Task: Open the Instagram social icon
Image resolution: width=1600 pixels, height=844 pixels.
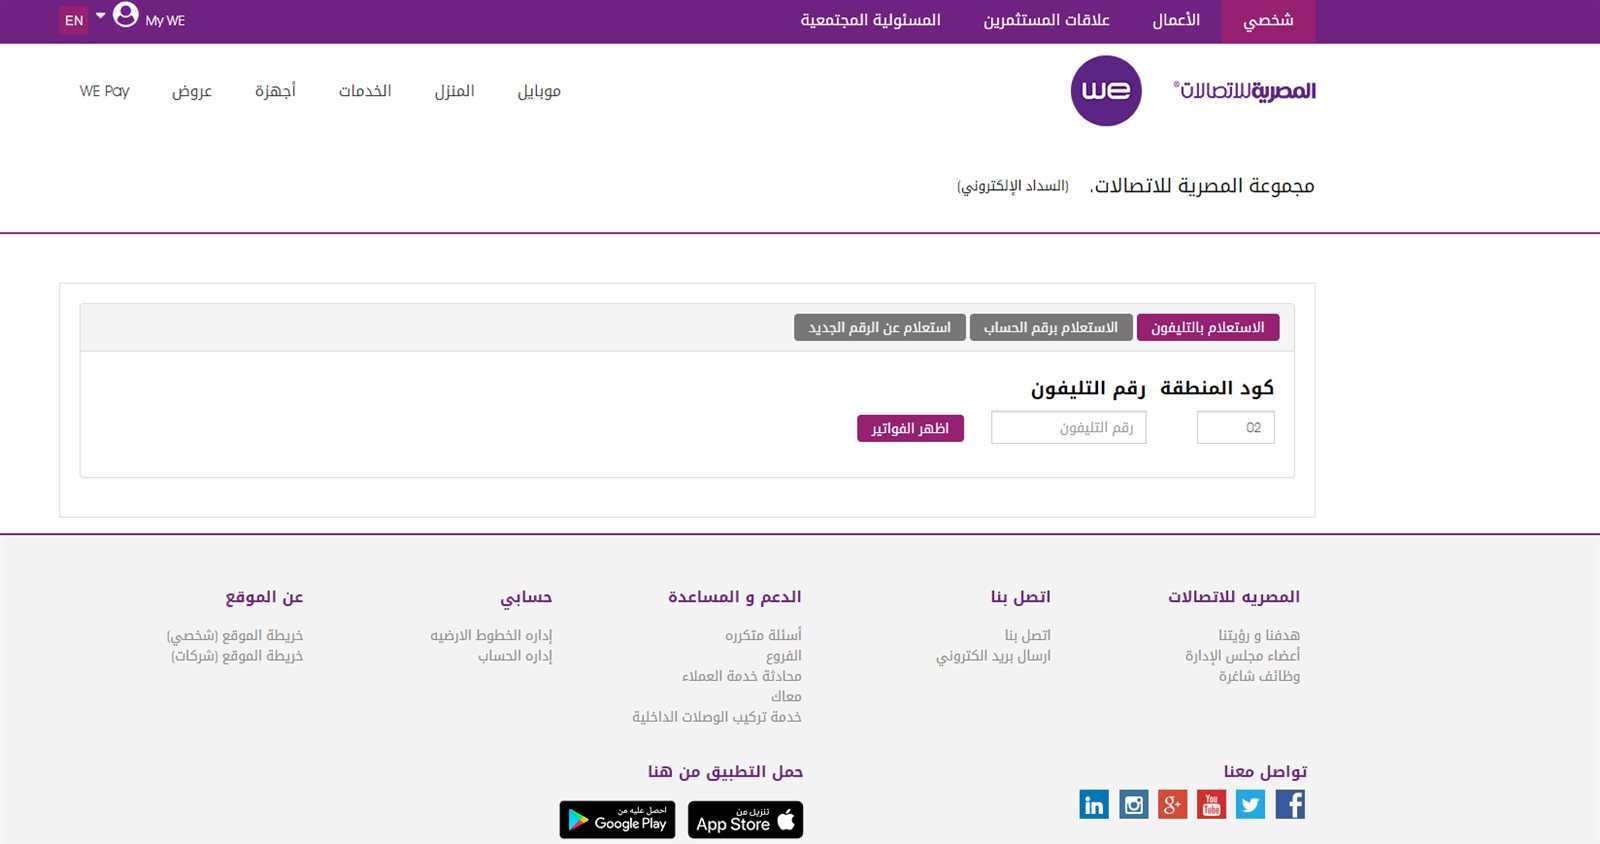Action: tap(1133, 804)
